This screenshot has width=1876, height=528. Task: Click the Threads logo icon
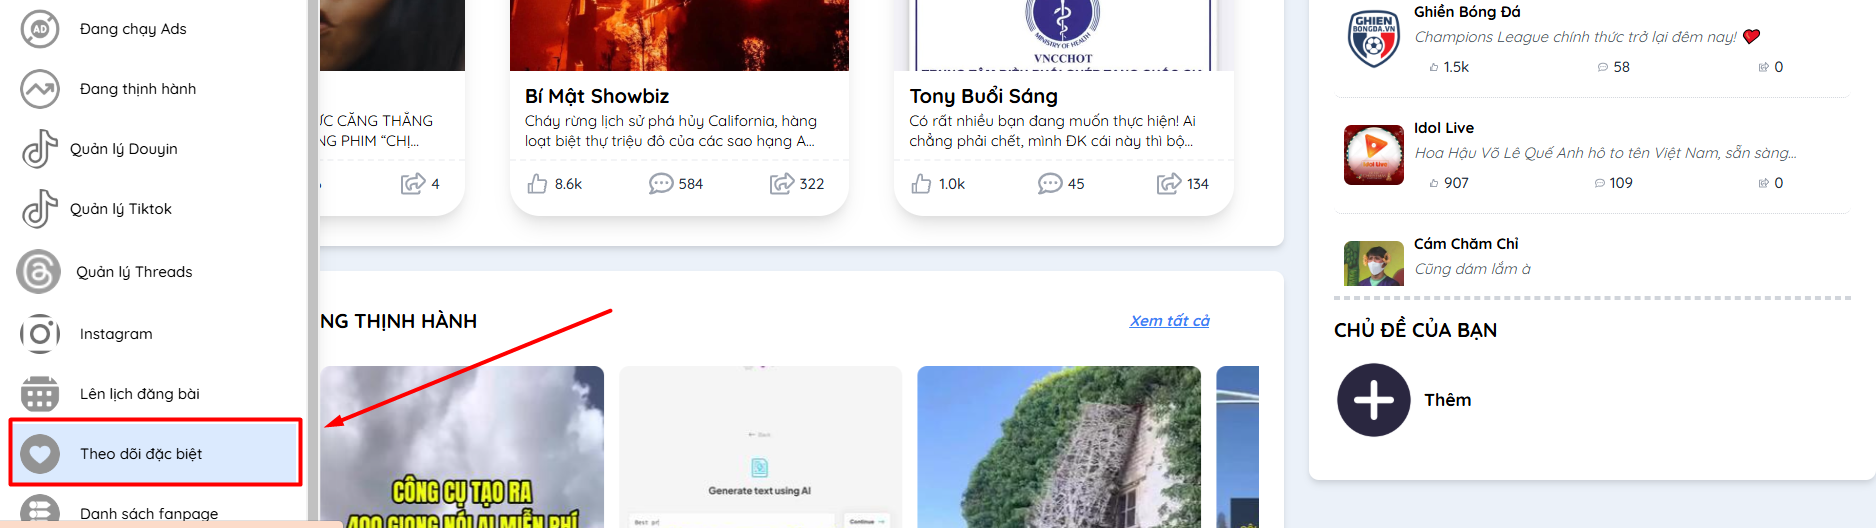click(39, 272)
